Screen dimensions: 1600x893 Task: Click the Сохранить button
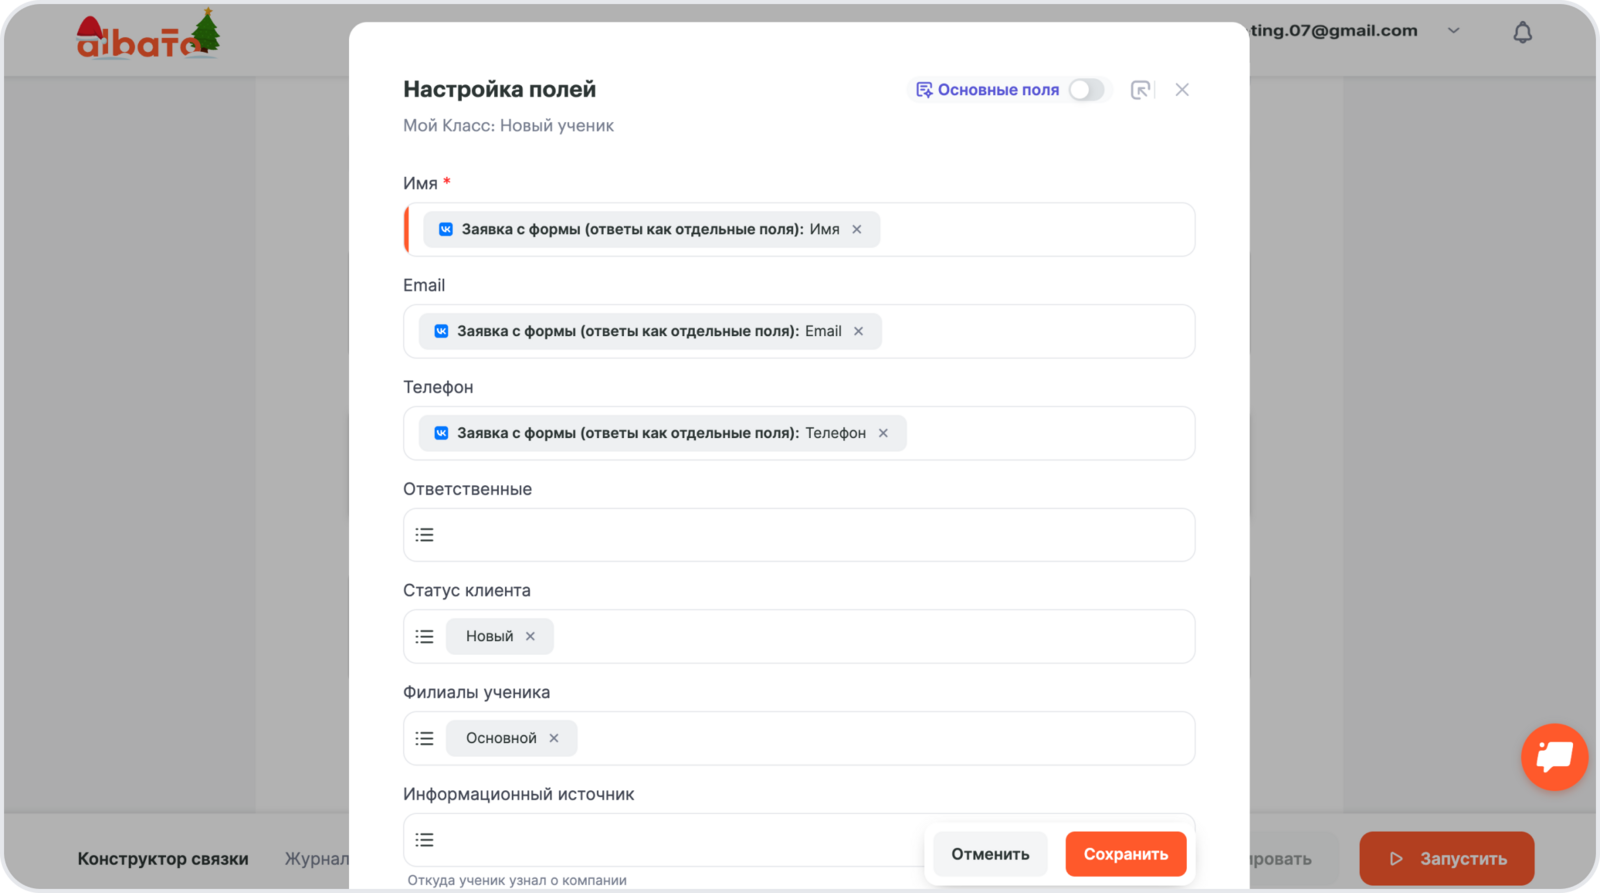[1125, 854]
